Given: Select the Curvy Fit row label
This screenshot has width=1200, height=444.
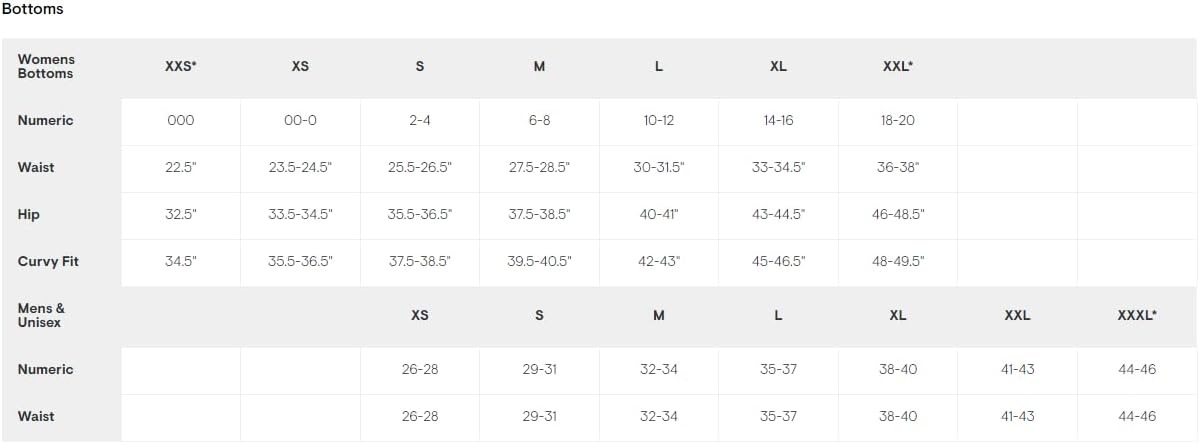Looking at the screenshot, I should point(48,261).
